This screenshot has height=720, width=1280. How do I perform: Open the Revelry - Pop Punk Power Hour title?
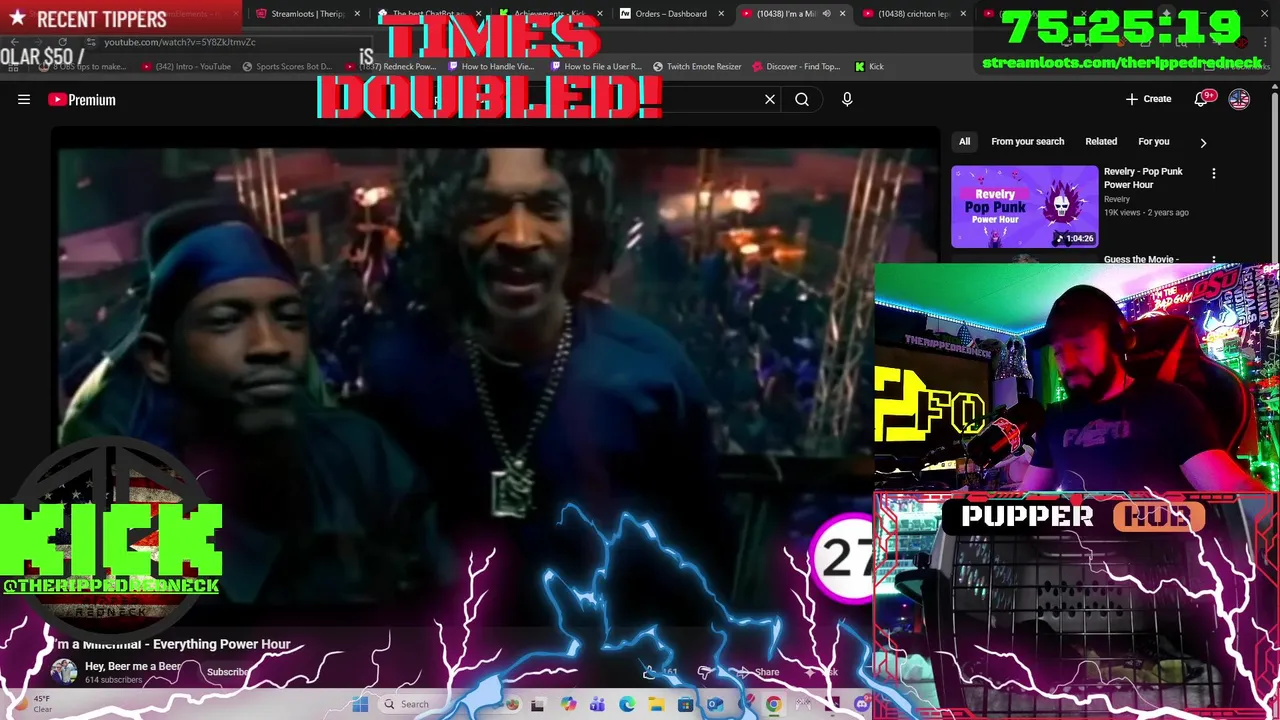pyautogui.click(x=1143, y=178)
